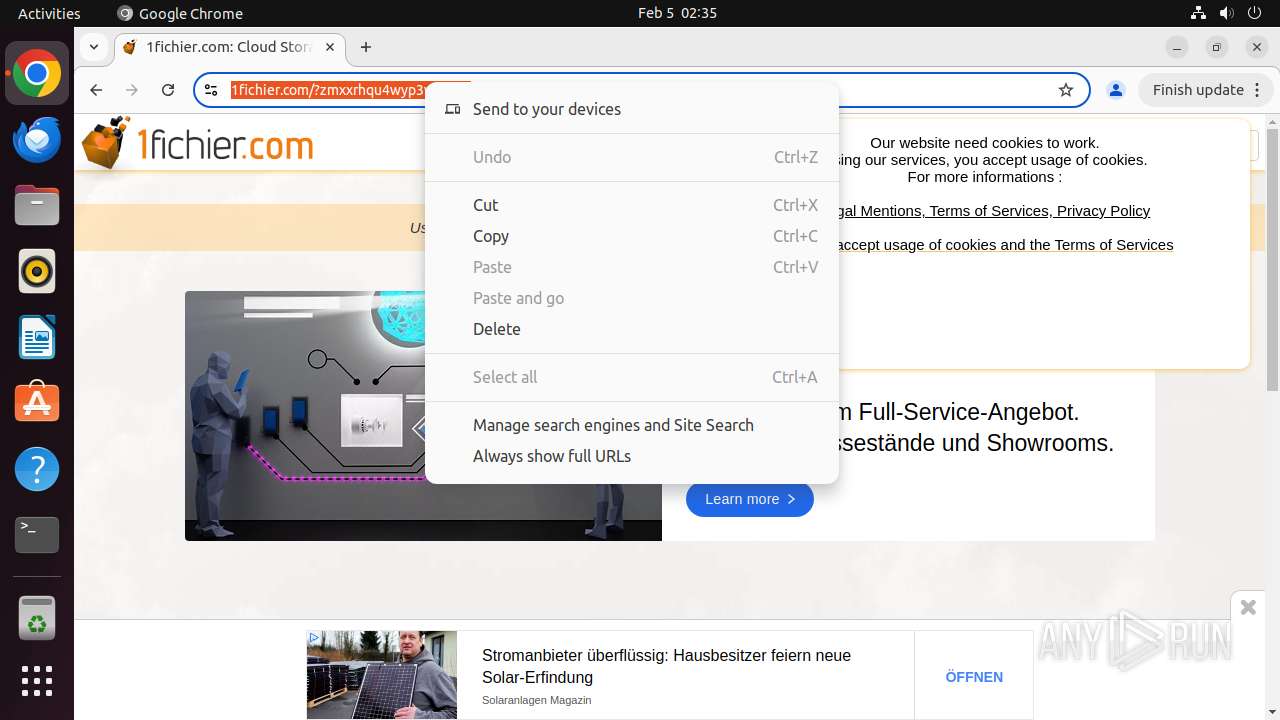The image size is (1280, 720).
Task: Open the Stromanbieter überflüssig ad headline
Action: (x=666, y=666)
